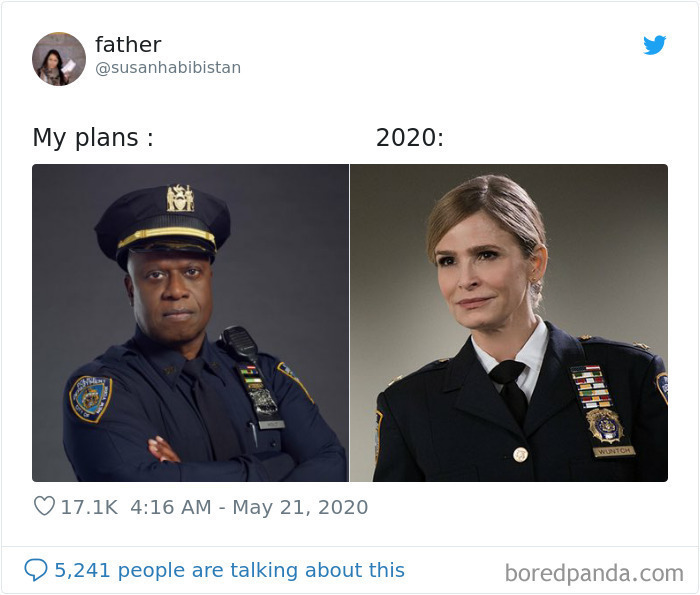The height and width of the screenshot is (595, 700).
Task: Click the display name 'father'
Action: (128, 44)
